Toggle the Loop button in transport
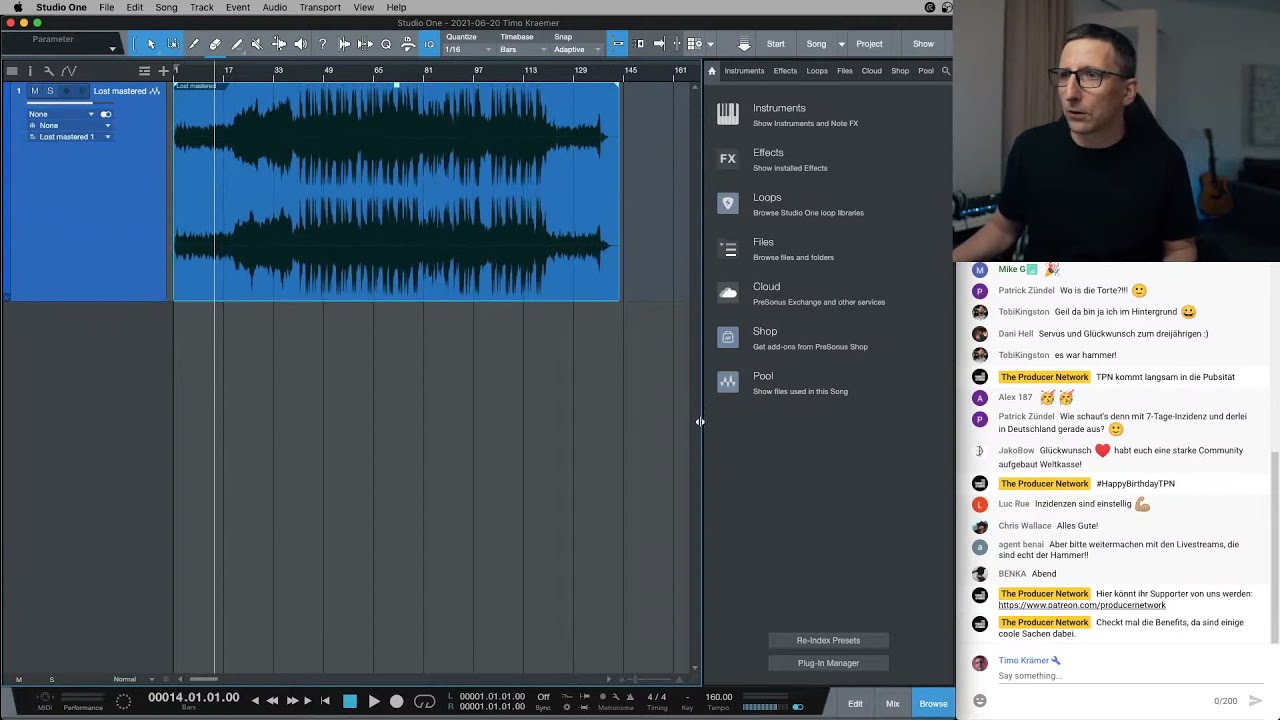 424,702
